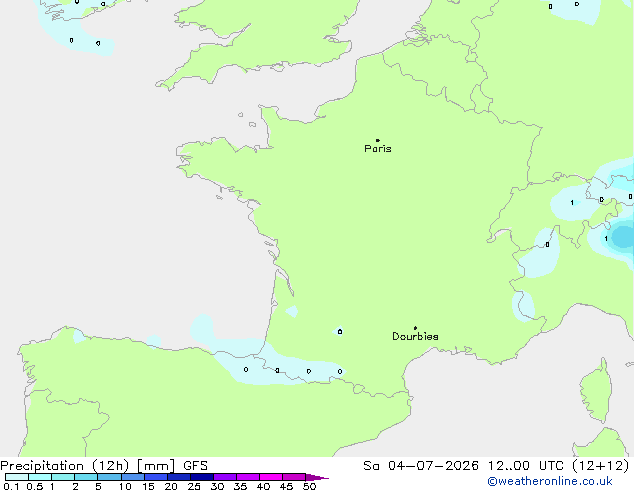
Task: Pick the legend swatch between 20 and 25
Action: [179, 477]
